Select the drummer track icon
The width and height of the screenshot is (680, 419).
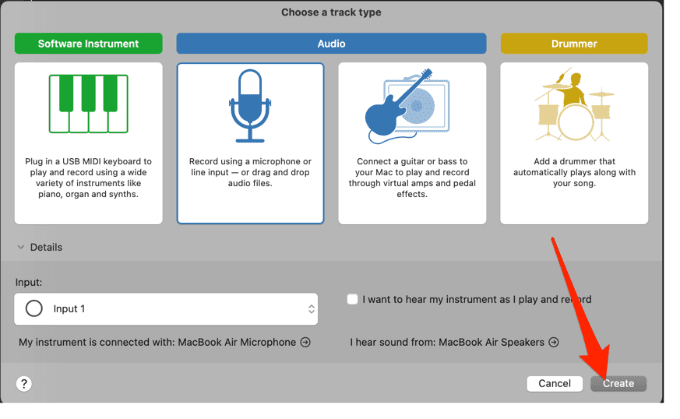[x=574, y=108]
